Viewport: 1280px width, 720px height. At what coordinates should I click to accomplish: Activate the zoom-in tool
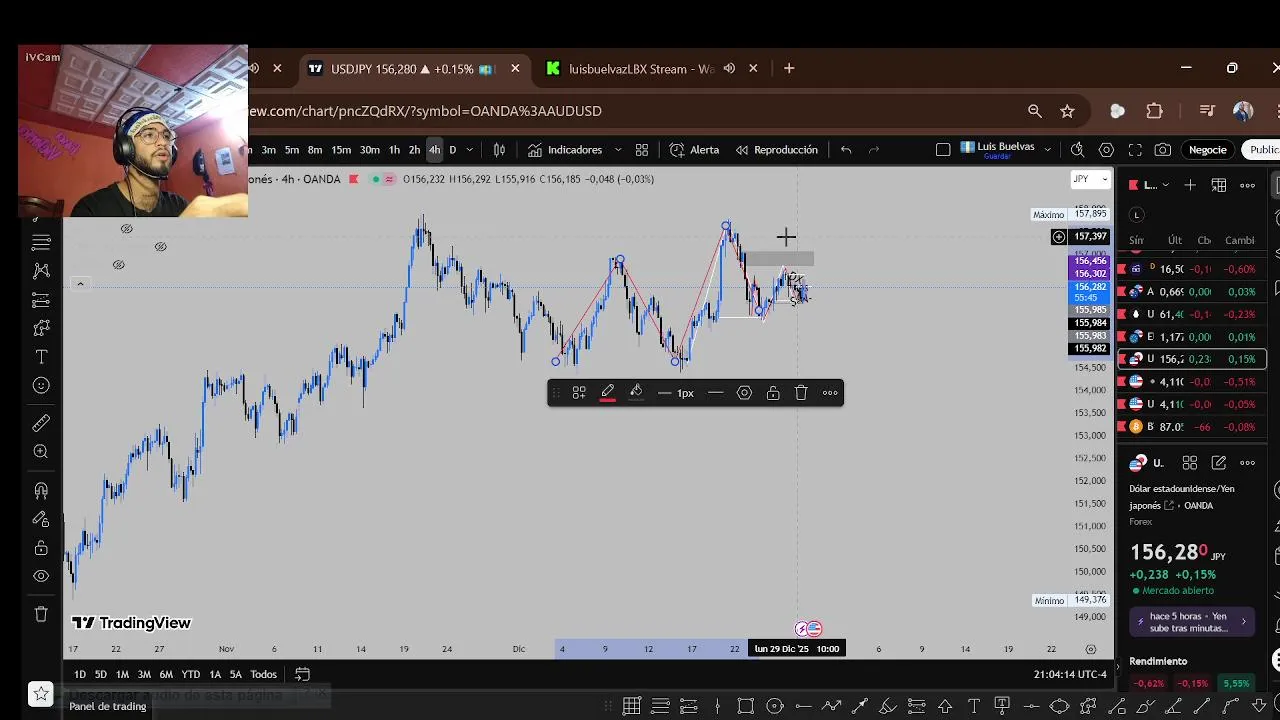[41, 452]
